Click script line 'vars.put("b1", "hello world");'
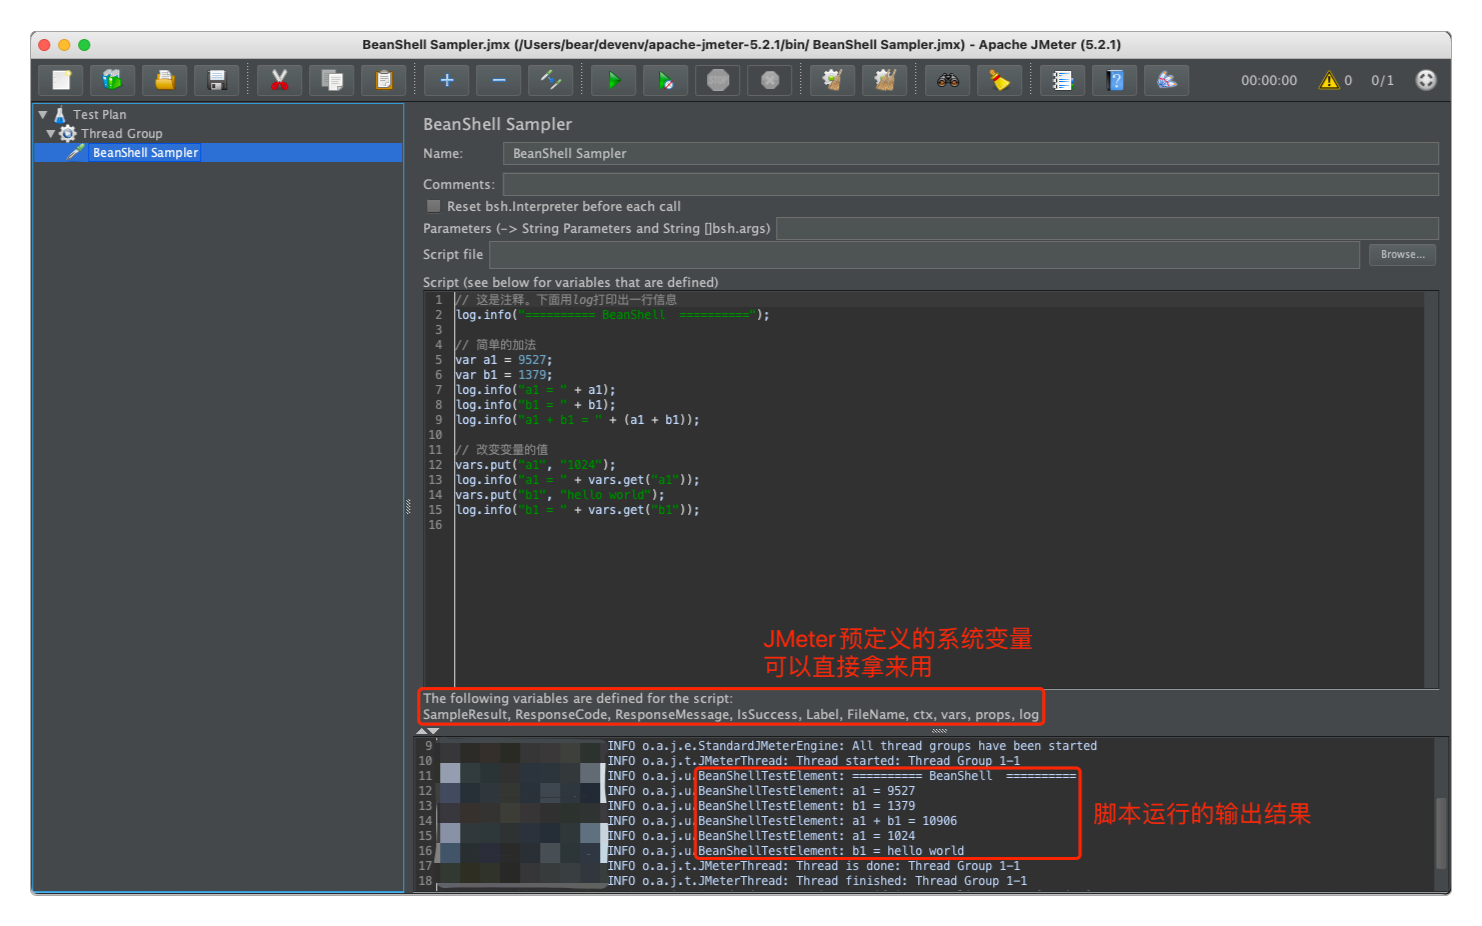The height and width of the screenshot is (926, 1482). click(x=560, y=495)
